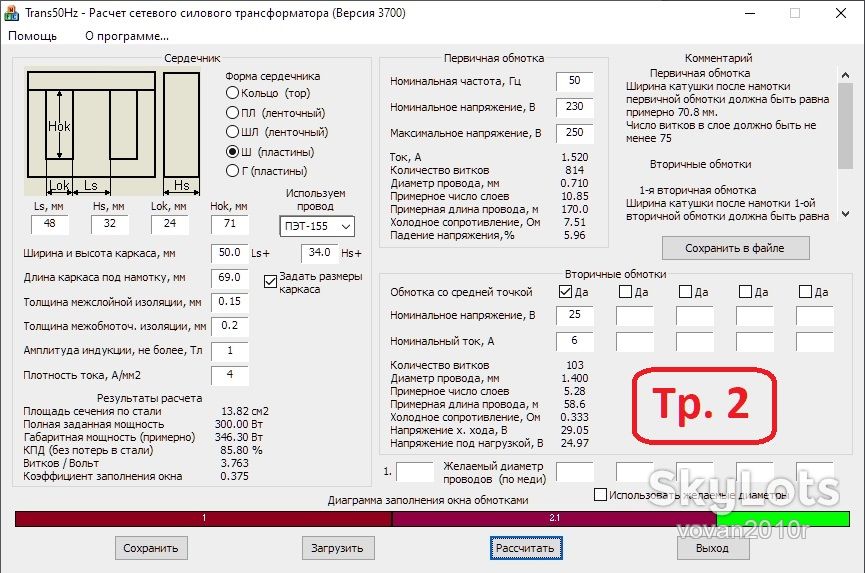Open the Помощь menu
Image resolution: width=865 pixels, height=573 pixels.
coord(33,36)
